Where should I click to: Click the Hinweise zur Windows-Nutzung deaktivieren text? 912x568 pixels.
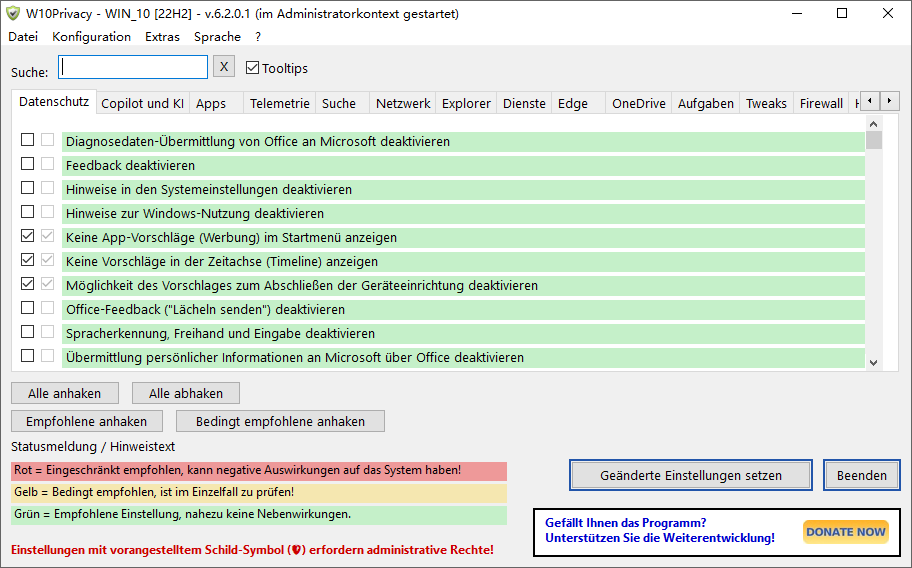tap(195, 213)
